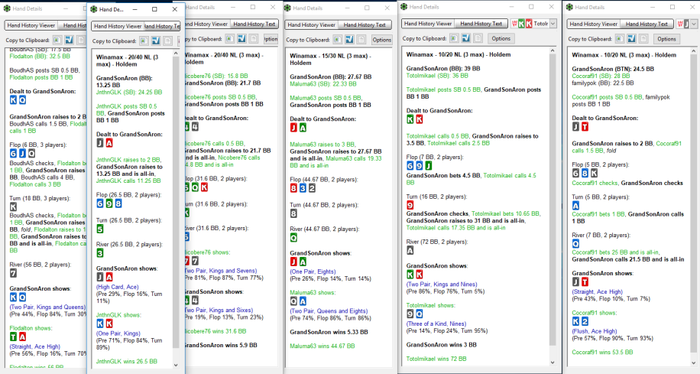This screenshot has height=374, width=700.
Task: Click text 'Nicobere76 wins 31.6 BB'
Action: click(x=215, y=331)
